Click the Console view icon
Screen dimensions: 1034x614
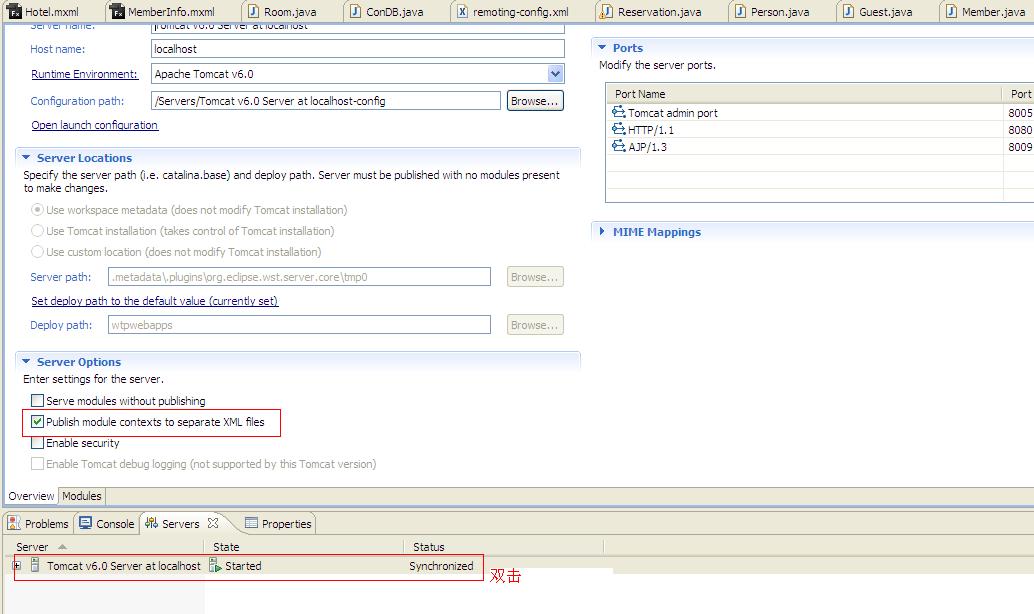85,523
